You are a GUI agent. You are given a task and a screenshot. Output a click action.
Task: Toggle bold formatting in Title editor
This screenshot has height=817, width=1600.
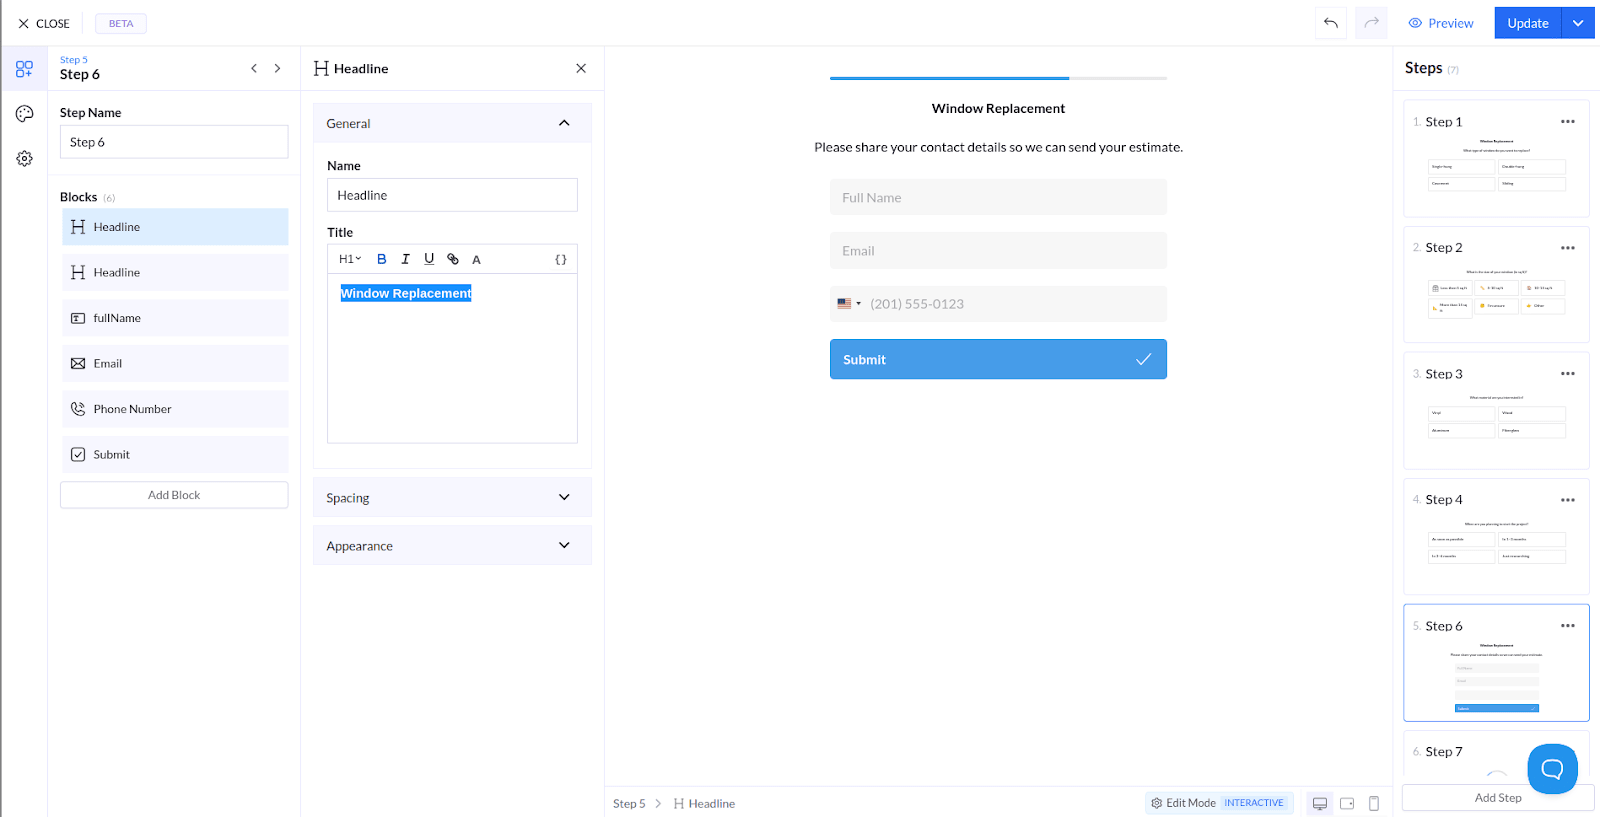click(381, 259)
